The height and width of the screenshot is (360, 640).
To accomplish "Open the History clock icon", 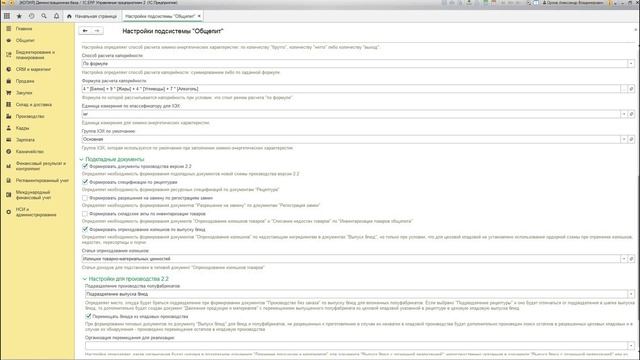I will 31,16.
